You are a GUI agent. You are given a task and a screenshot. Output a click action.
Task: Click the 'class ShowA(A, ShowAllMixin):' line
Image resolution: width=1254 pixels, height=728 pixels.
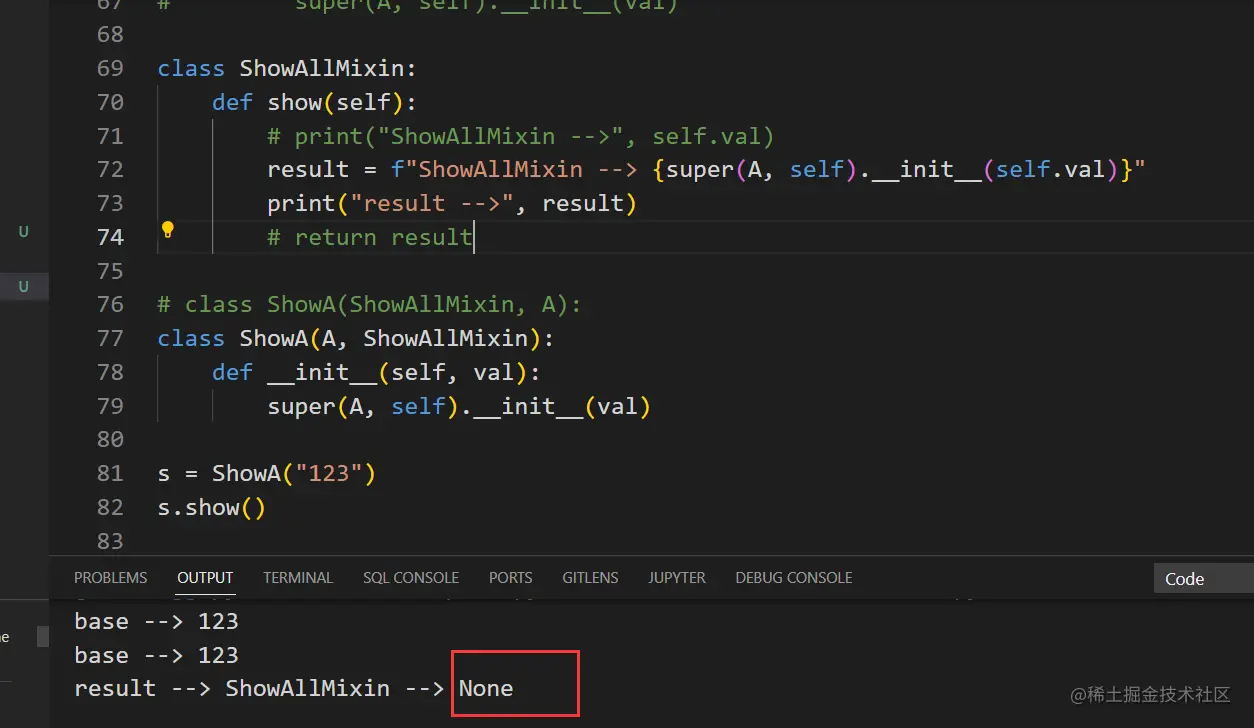356,339
